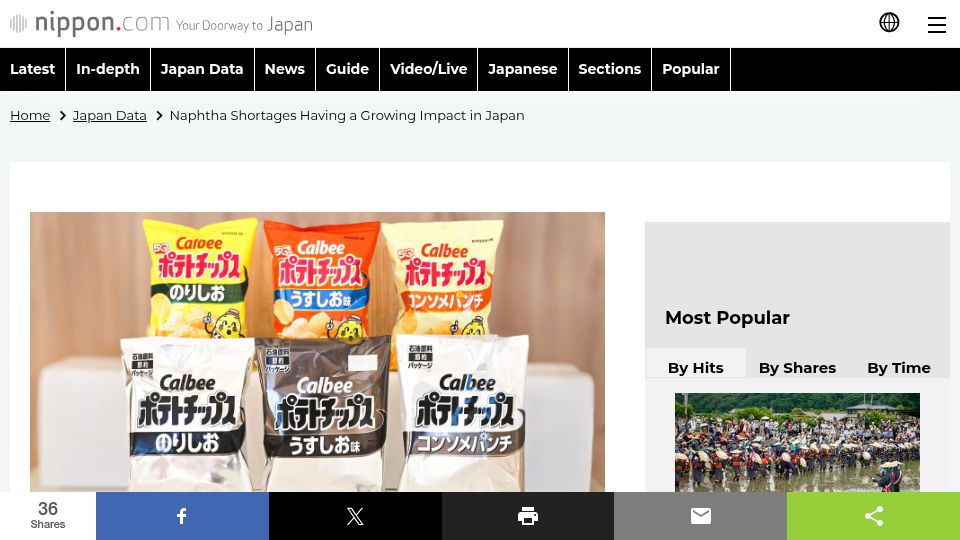Click the Most Popular heading
This screenshot has height=540, width=960.
727,318
